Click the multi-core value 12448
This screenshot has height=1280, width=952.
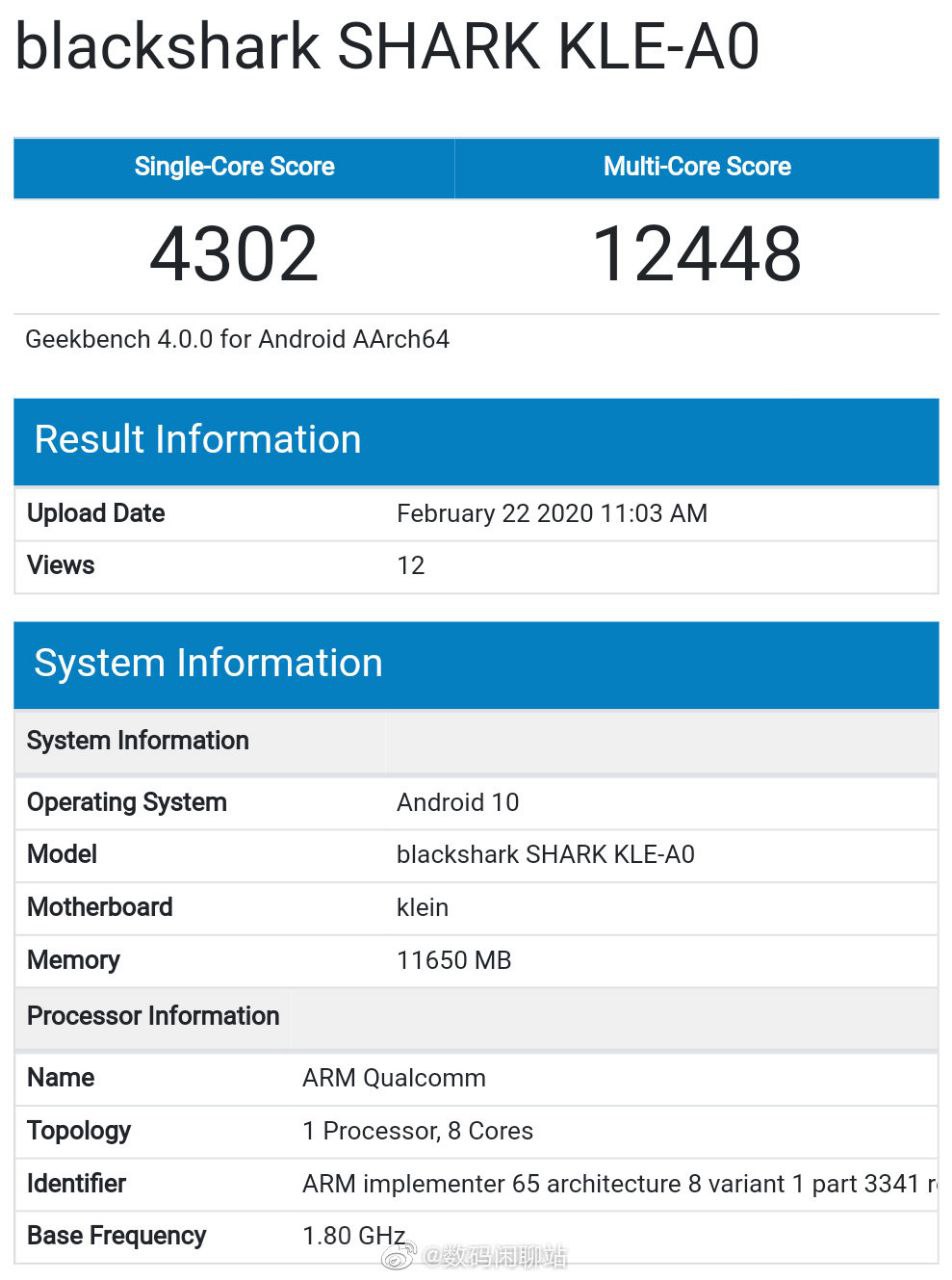697,254
